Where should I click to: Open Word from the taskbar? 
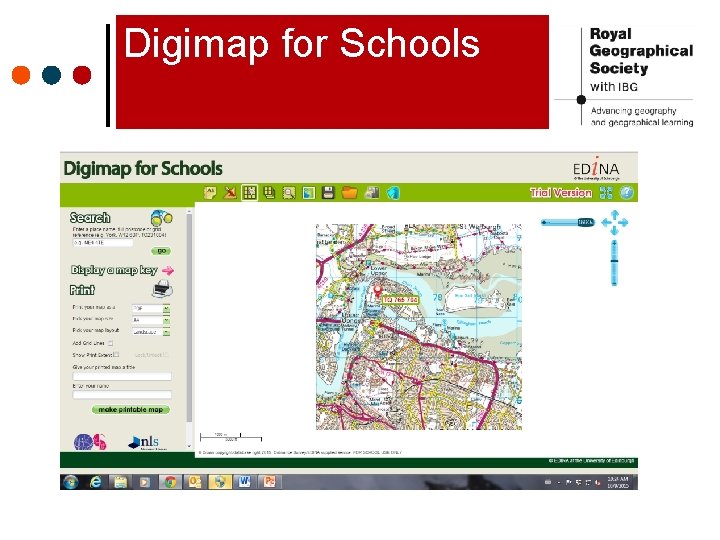tap(244, 482)
